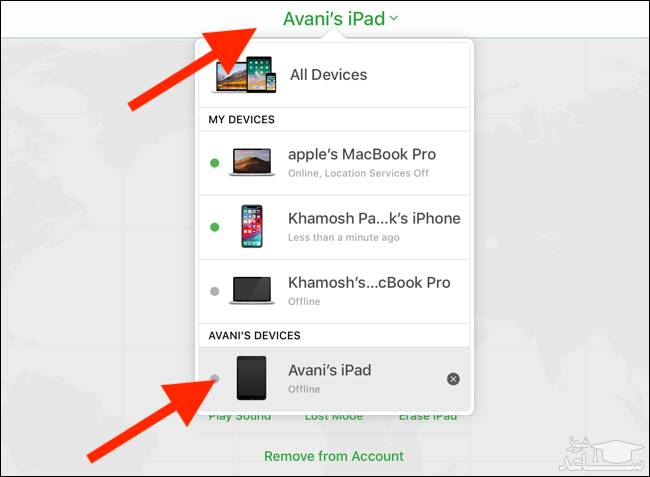The width and height of the screenshot is (650, 477).
Task: Click the offline Khamosh MacBook Pro icon
Action: coord(252,291)
